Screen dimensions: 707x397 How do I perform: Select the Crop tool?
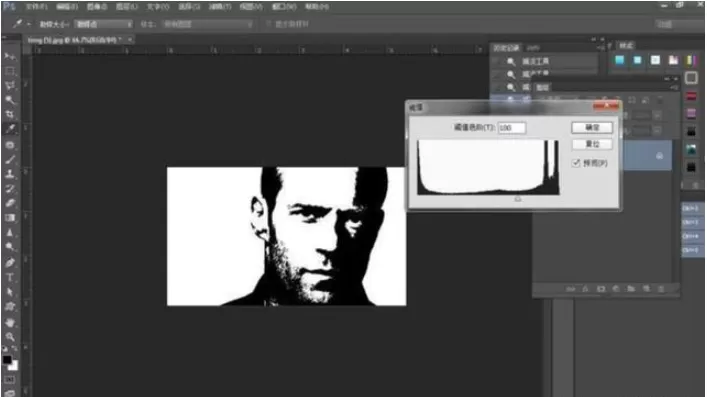coord(9,114)
